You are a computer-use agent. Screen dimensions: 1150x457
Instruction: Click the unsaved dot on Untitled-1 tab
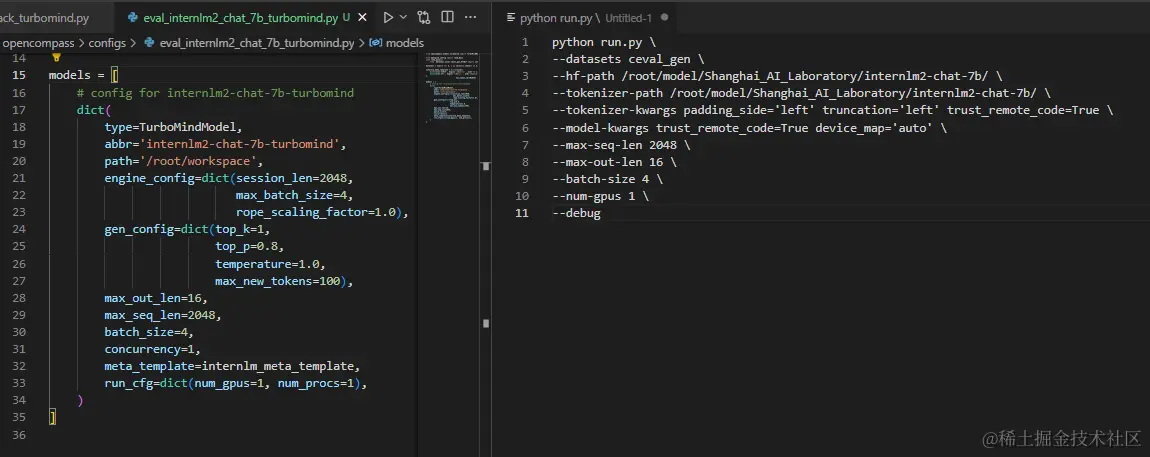(664, 17)
